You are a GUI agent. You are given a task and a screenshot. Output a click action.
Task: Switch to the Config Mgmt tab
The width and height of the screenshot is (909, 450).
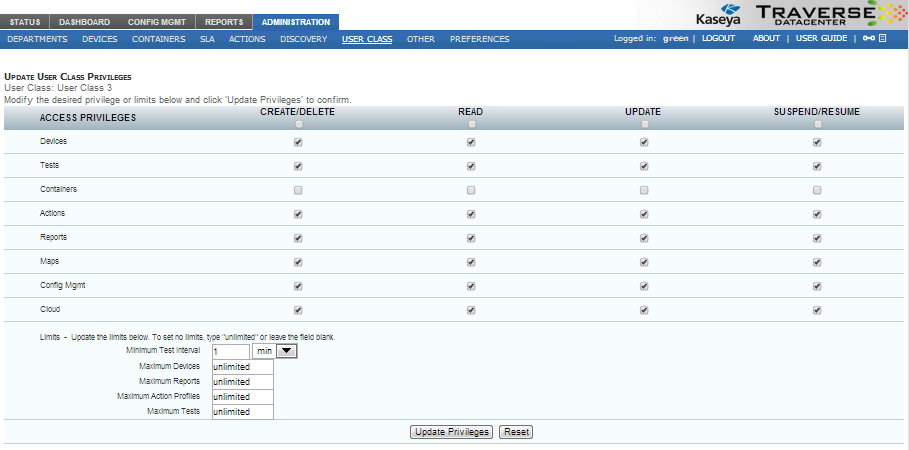155,22
